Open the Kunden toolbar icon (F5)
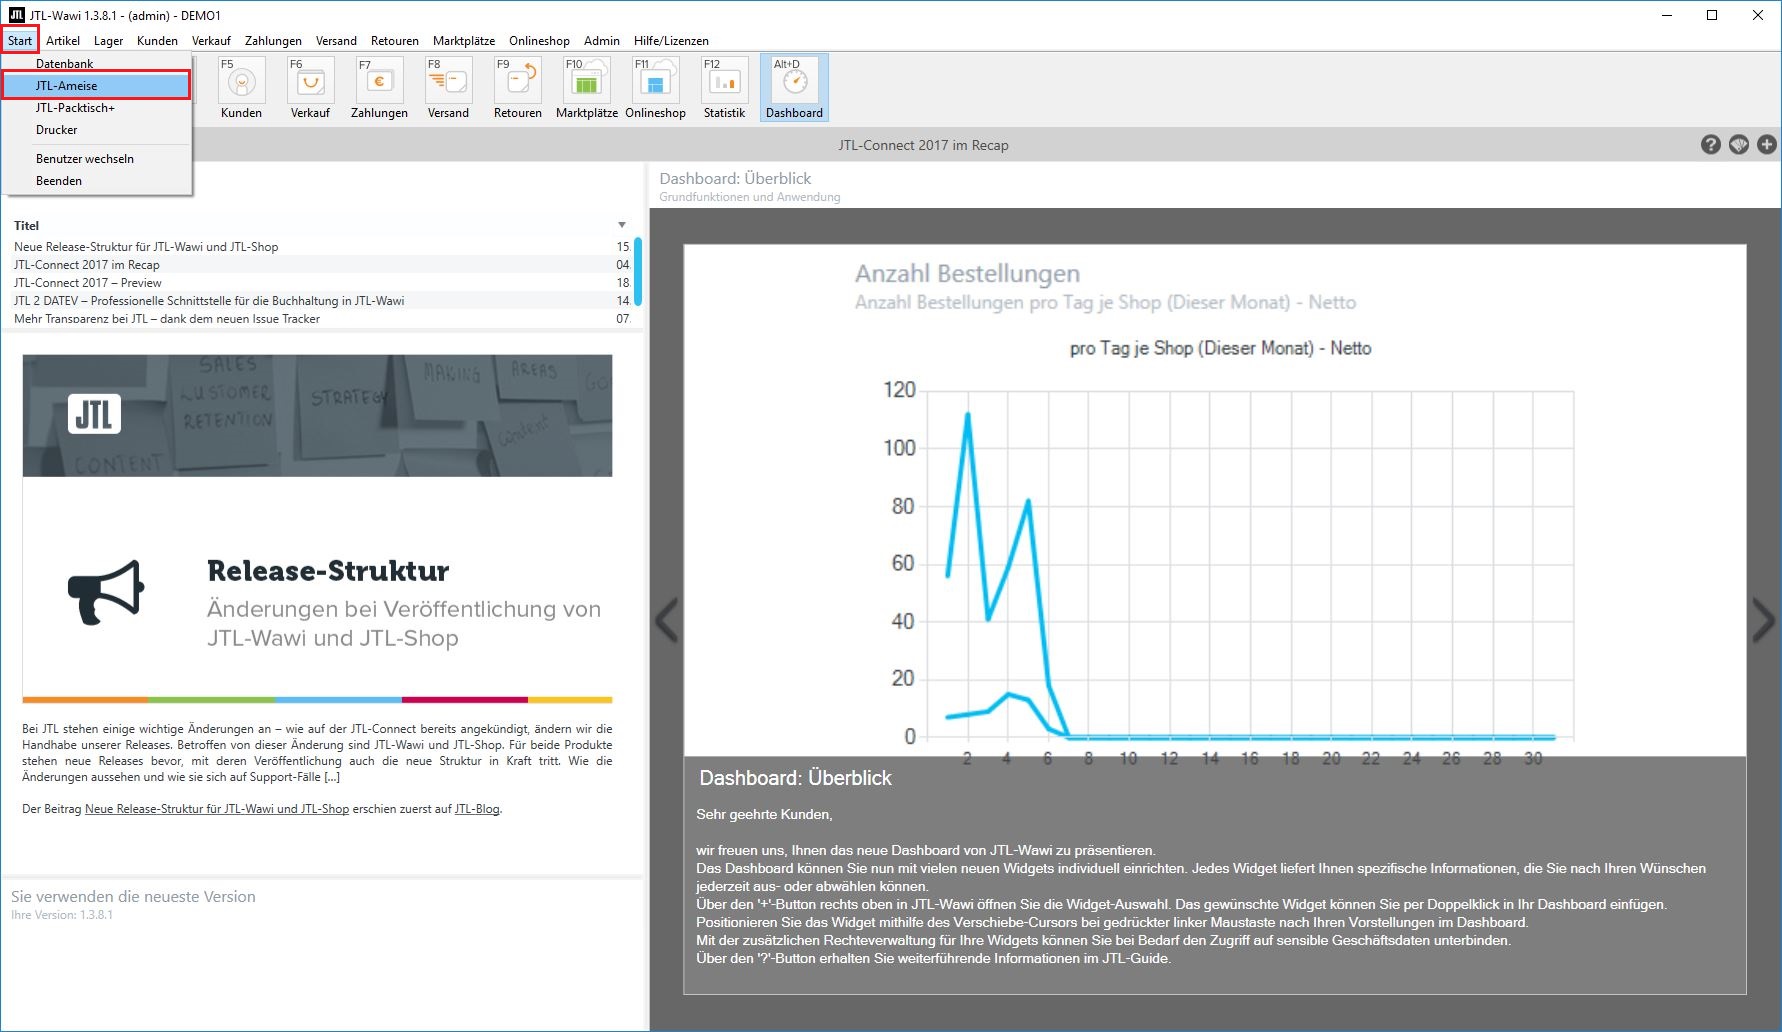Image resolution: width=1782 pixels, height=1032 pixels. pos(241,88)
